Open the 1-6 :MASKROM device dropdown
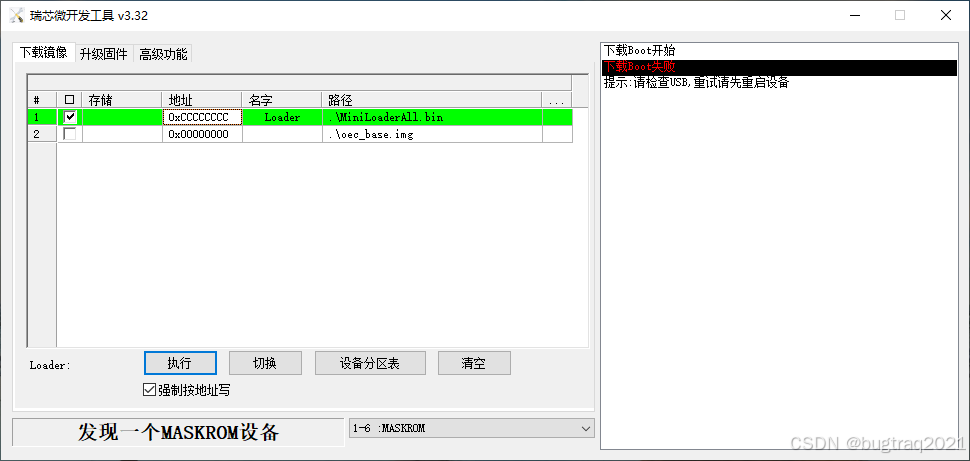 pyautogui.click(x=471, y=428)
